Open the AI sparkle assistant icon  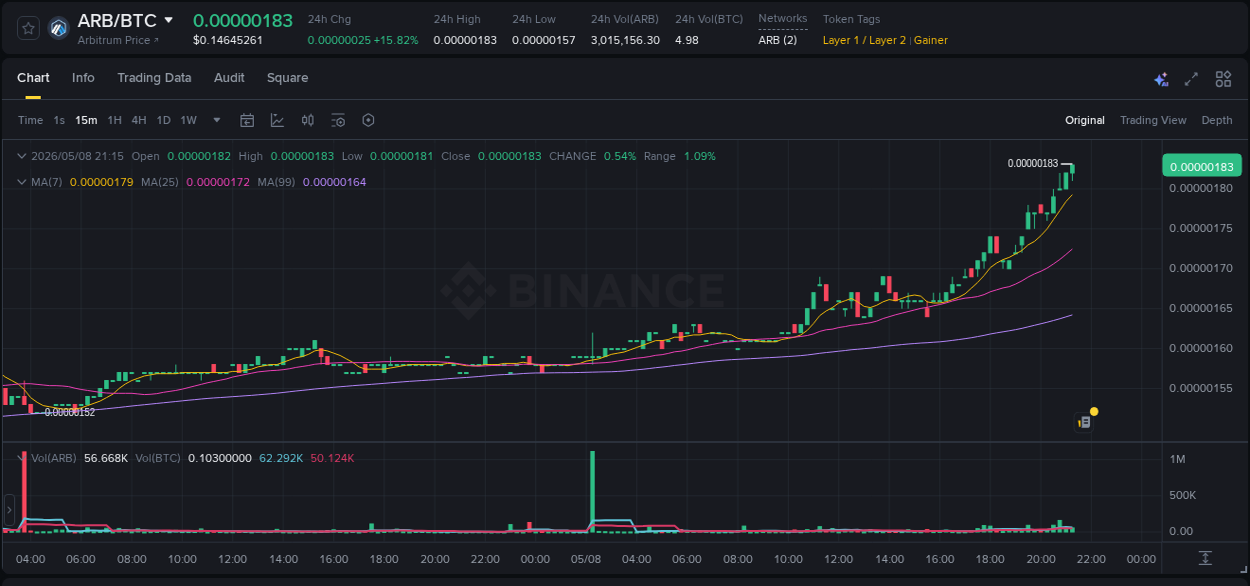coord(1161,79)
